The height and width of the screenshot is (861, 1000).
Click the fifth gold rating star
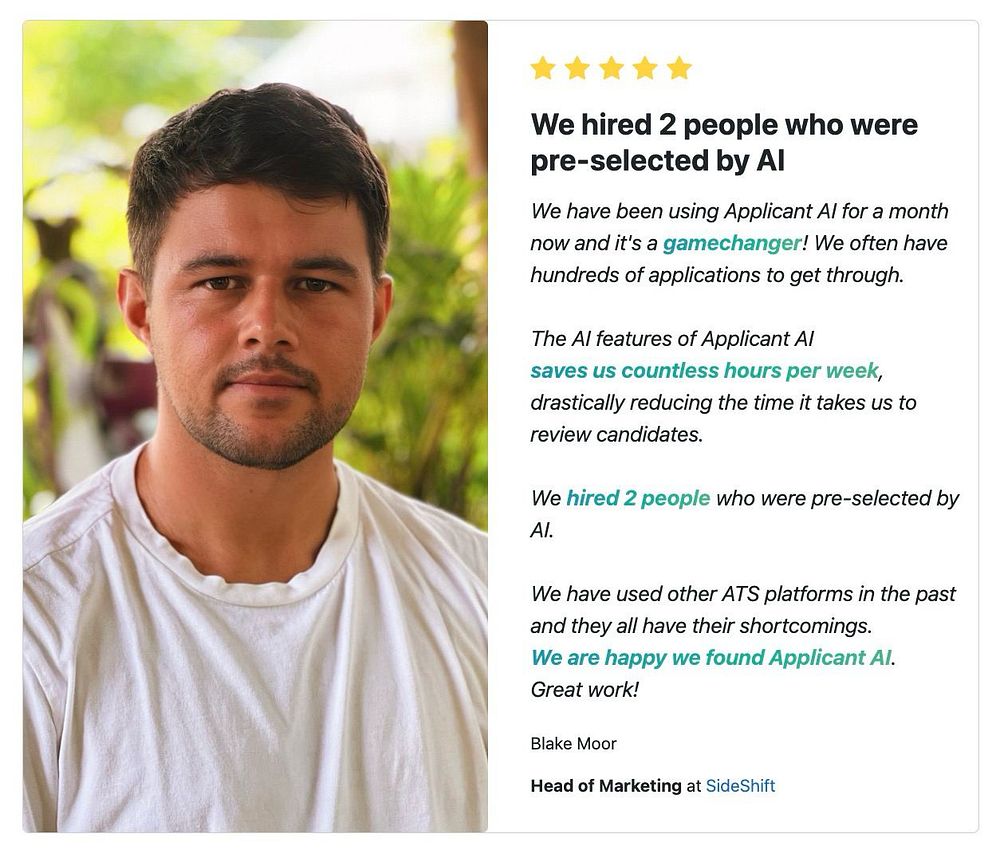pos(679,68)
